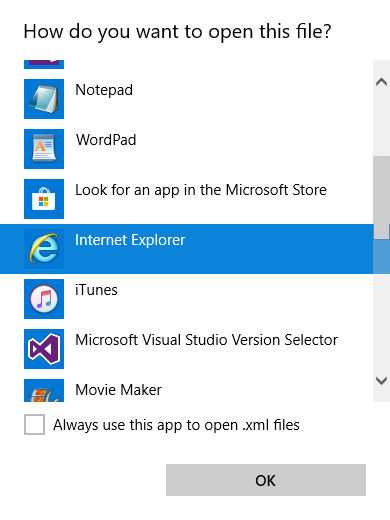
Task: Click the Visual Studio Version Selector icon
Action: click(x=44, y=349)
